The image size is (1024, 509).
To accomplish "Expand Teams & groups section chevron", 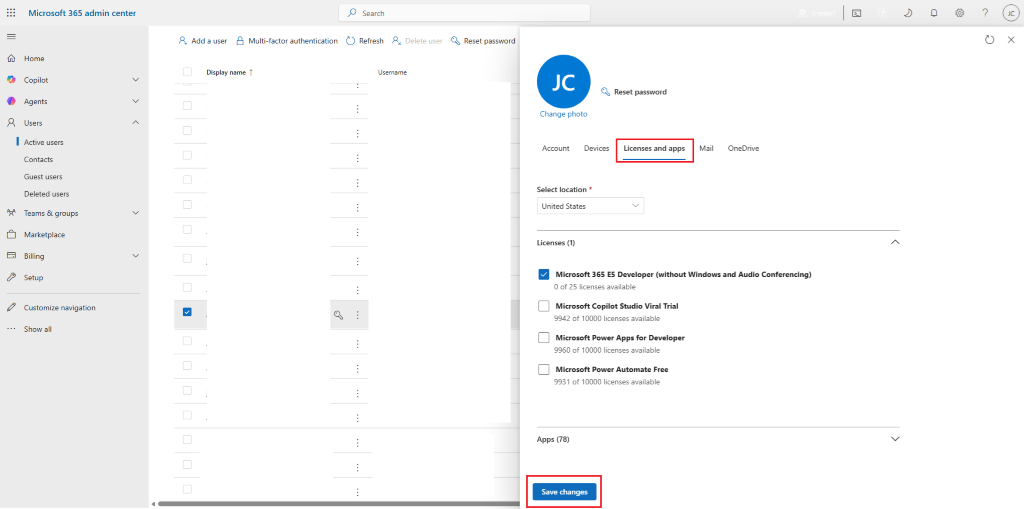I will [136, 212].
